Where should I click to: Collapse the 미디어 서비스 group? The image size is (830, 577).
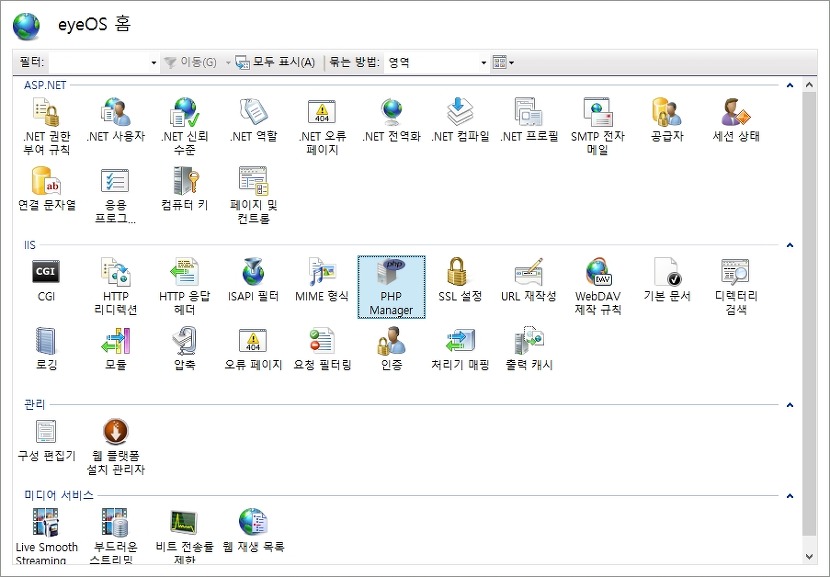(790, 496)
